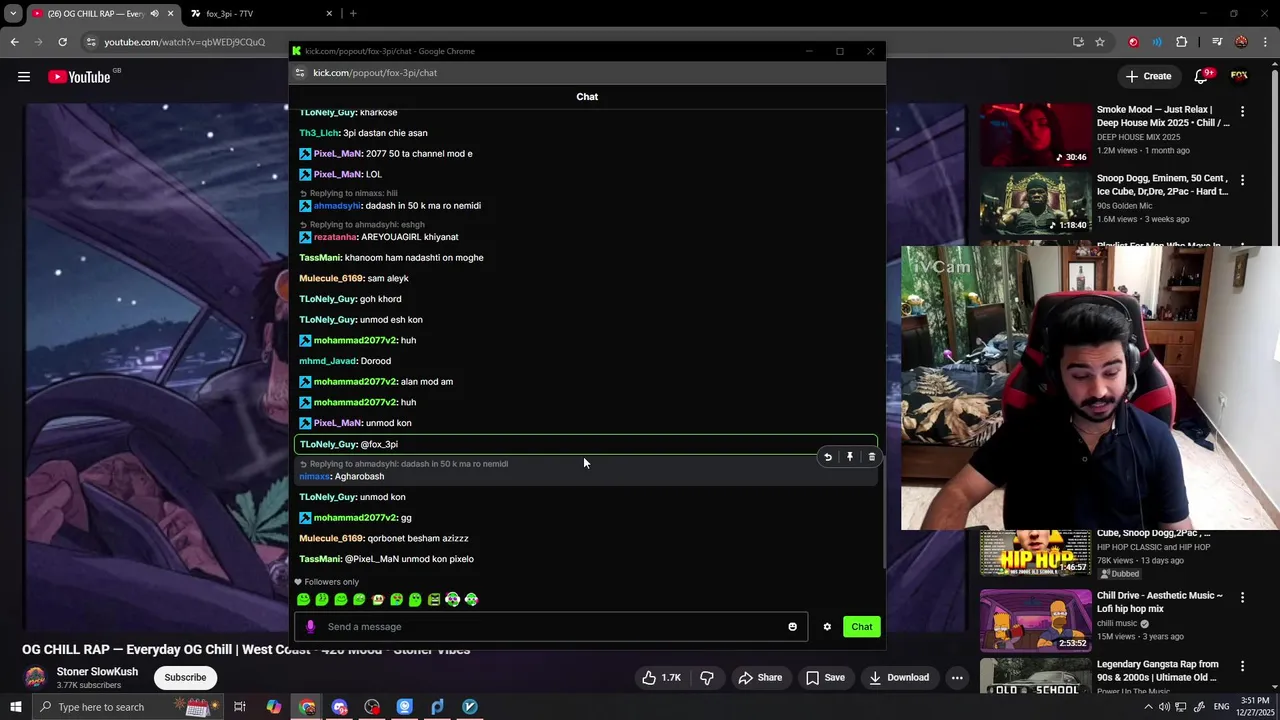Open the red extension icon in toolbar
The image size is (1280, 720).
tap(1133, 42)
